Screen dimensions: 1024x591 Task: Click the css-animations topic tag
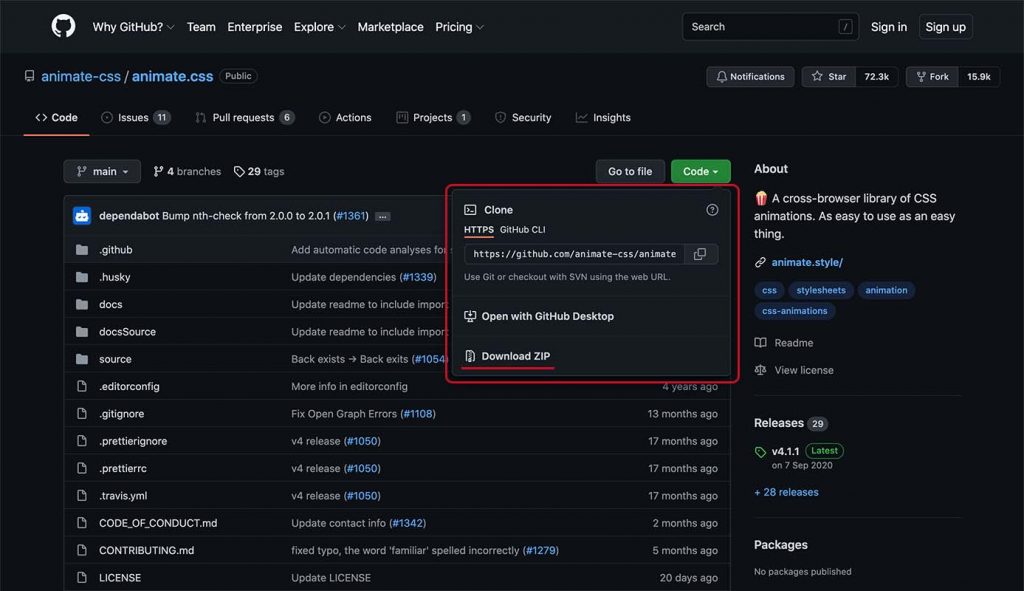click(795, 311)
